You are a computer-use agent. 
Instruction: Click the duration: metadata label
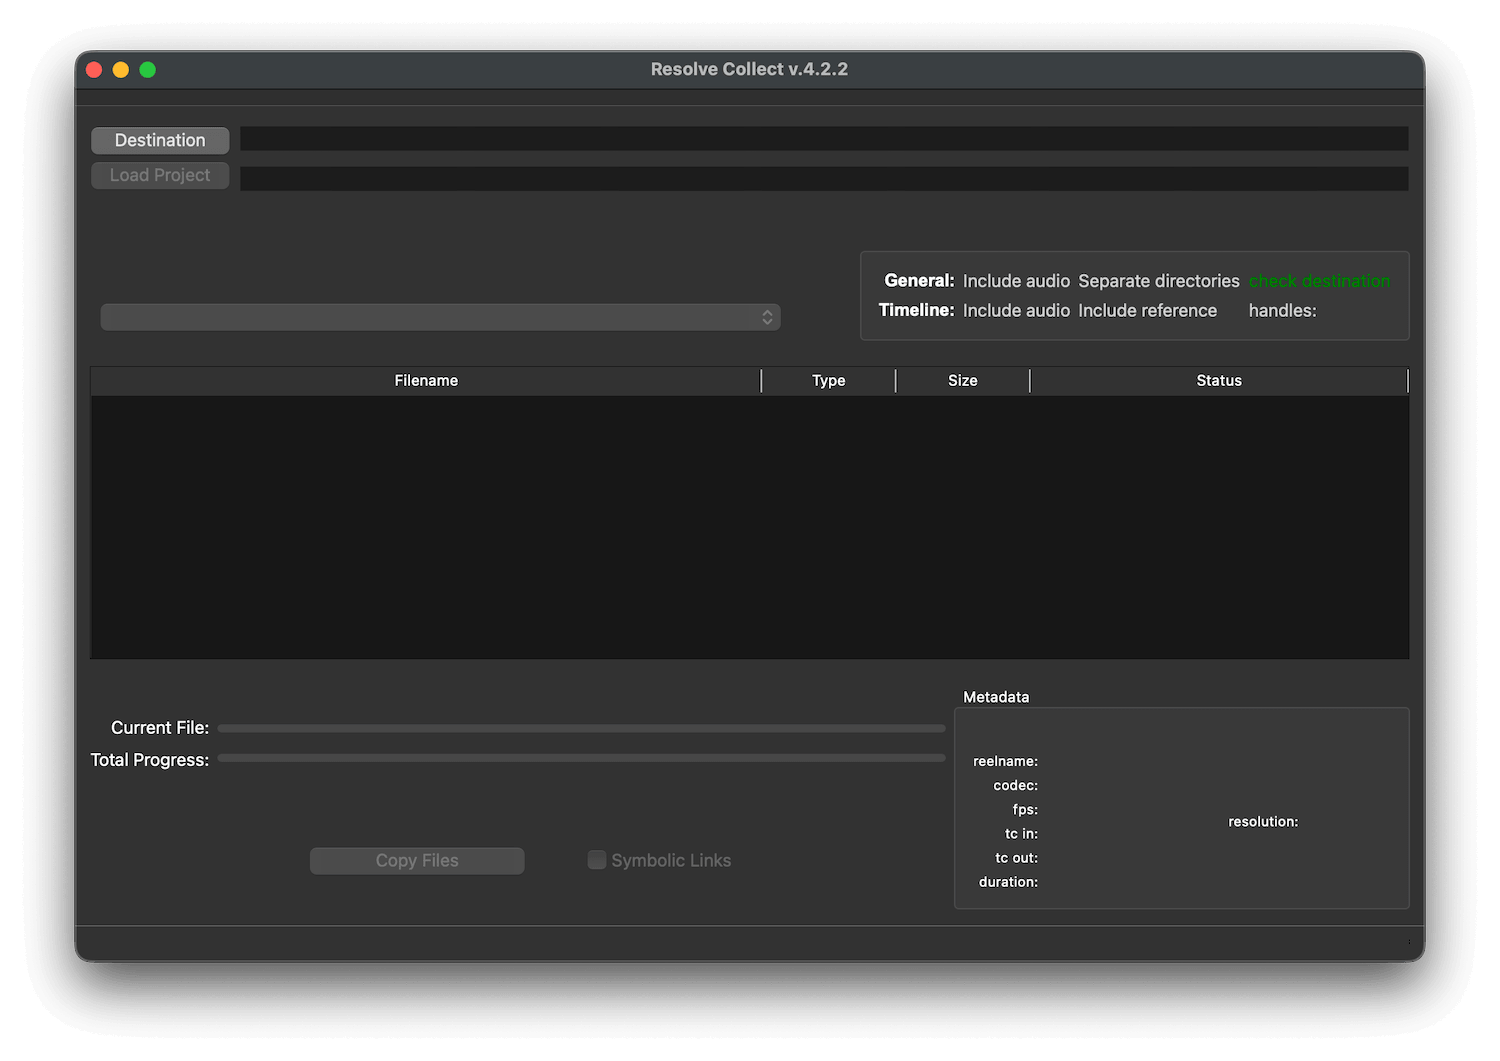coord(1008,882)
